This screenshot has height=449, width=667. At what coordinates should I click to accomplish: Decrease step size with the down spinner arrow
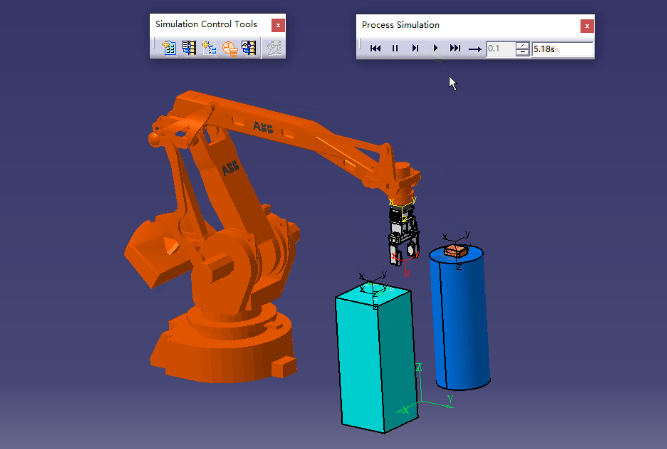tap(522, 52)
